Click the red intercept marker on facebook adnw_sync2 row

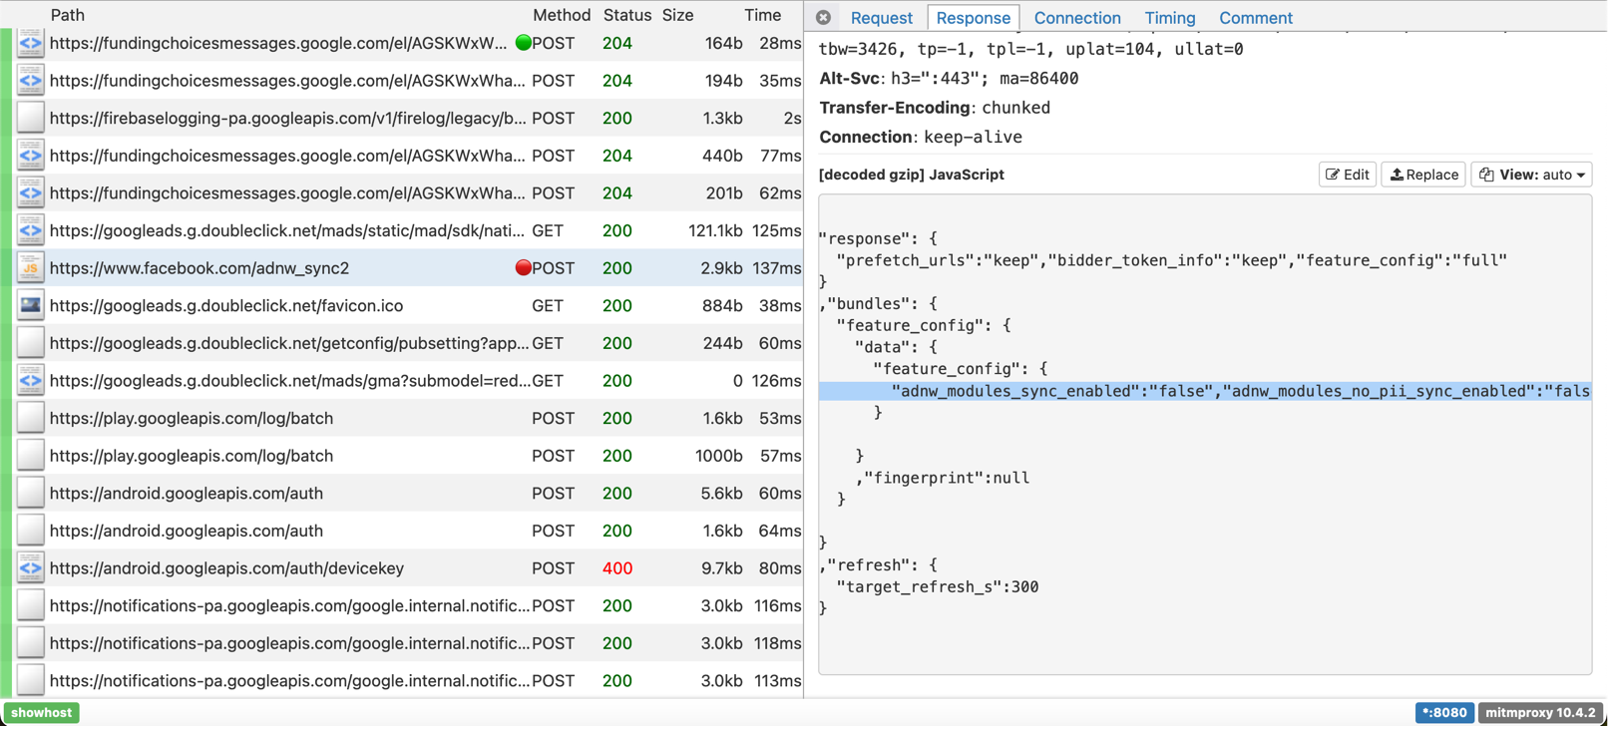coord(522,268)
